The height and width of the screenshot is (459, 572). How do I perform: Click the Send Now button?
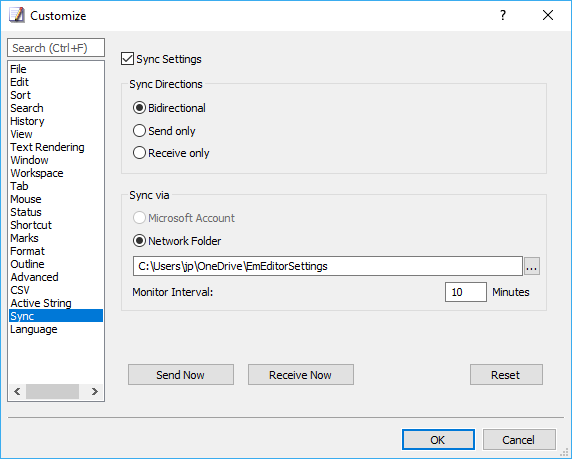coord(181,374)
